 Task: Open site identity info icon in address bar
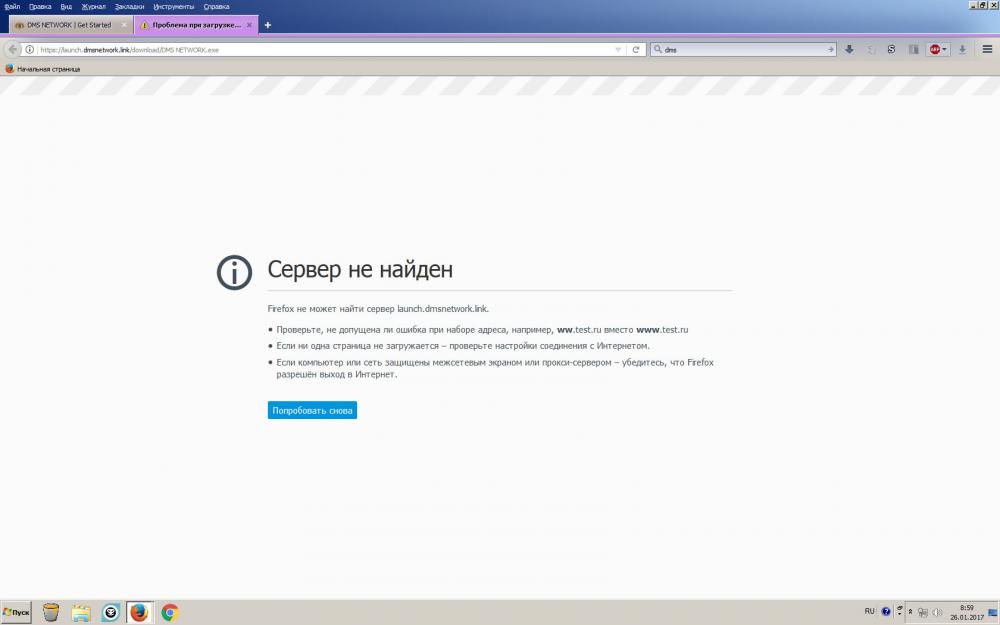[29, 49]
